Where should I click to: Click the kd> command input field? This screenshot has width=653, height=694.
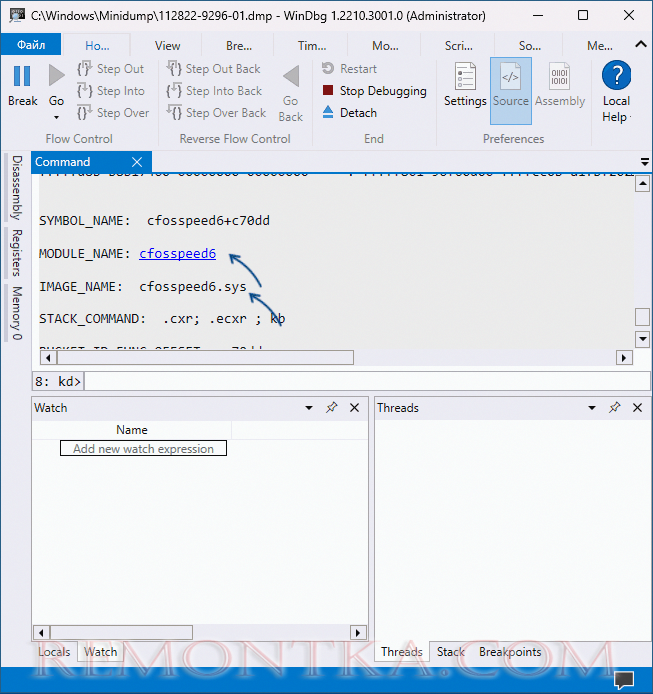pyautogui.click(x=367, y=381)
